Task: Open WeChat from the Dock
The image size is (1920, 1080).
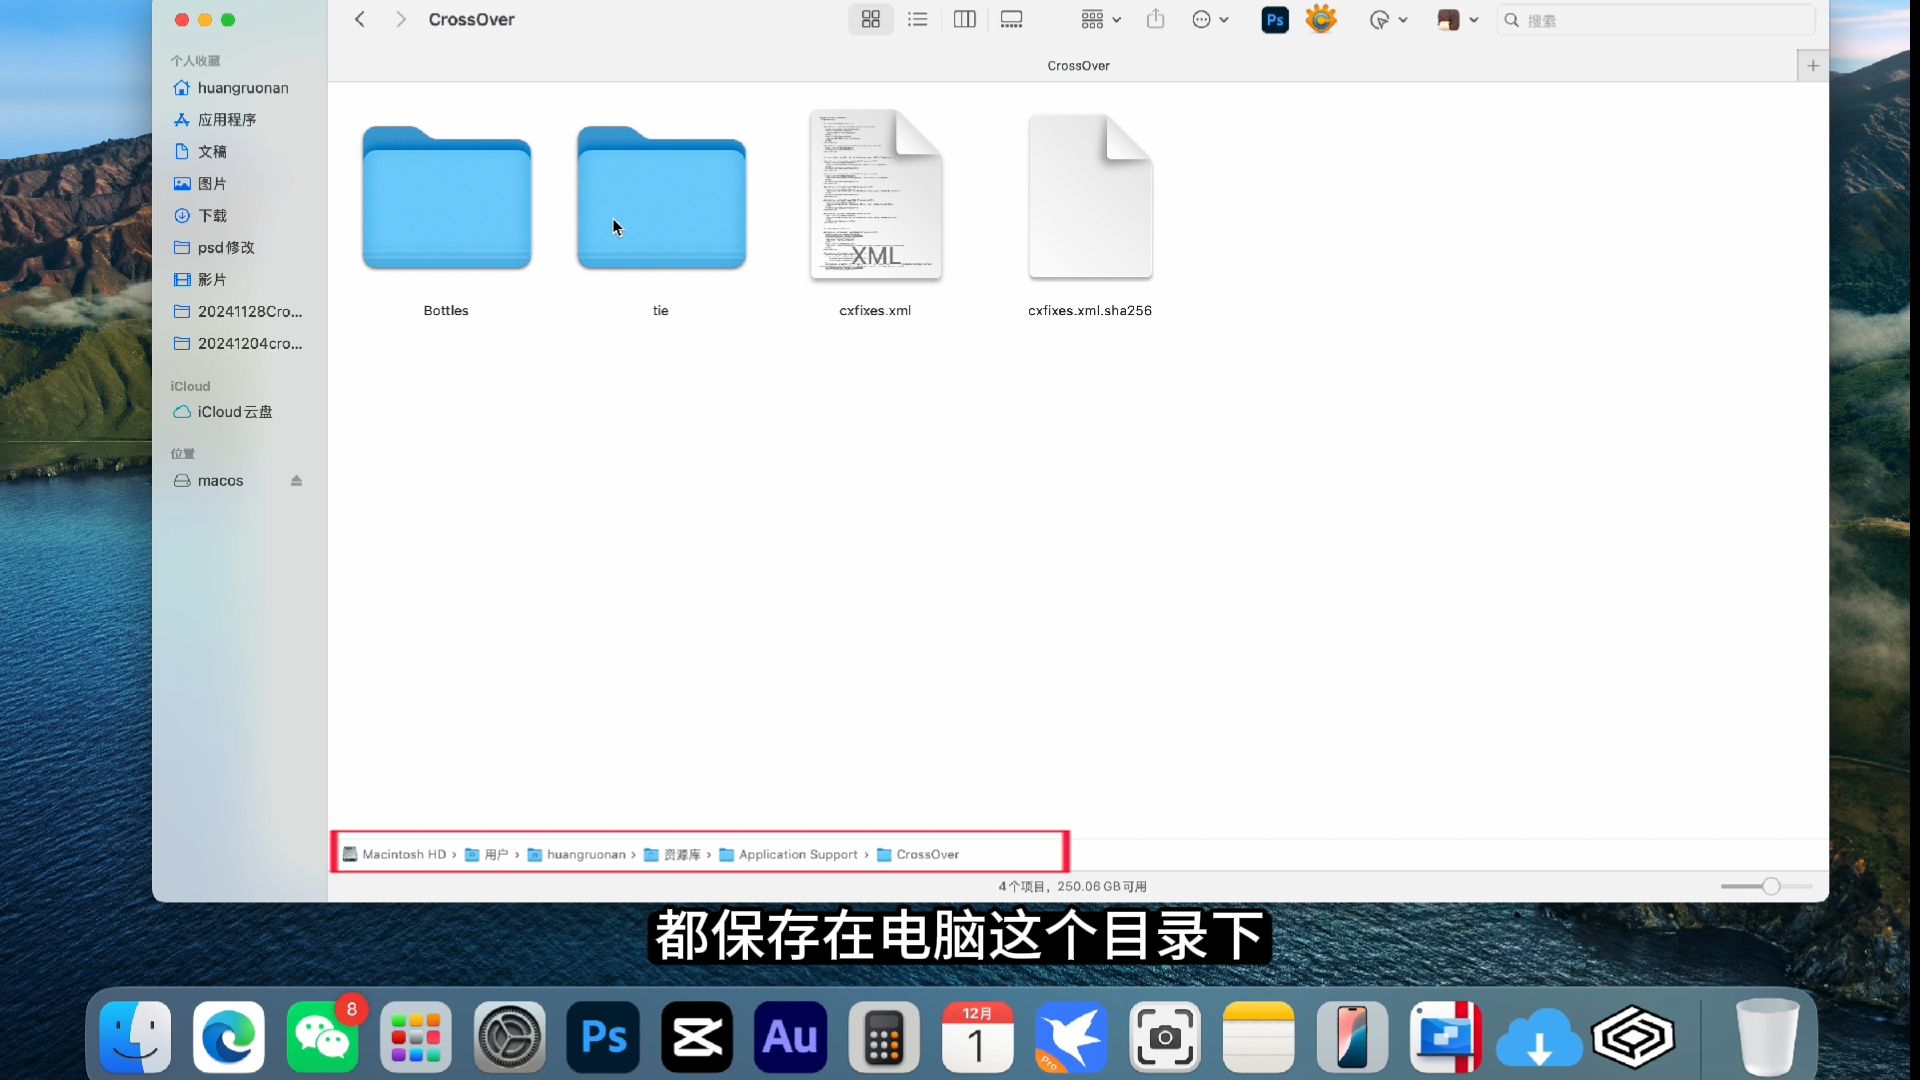Action: point(322,1037)
